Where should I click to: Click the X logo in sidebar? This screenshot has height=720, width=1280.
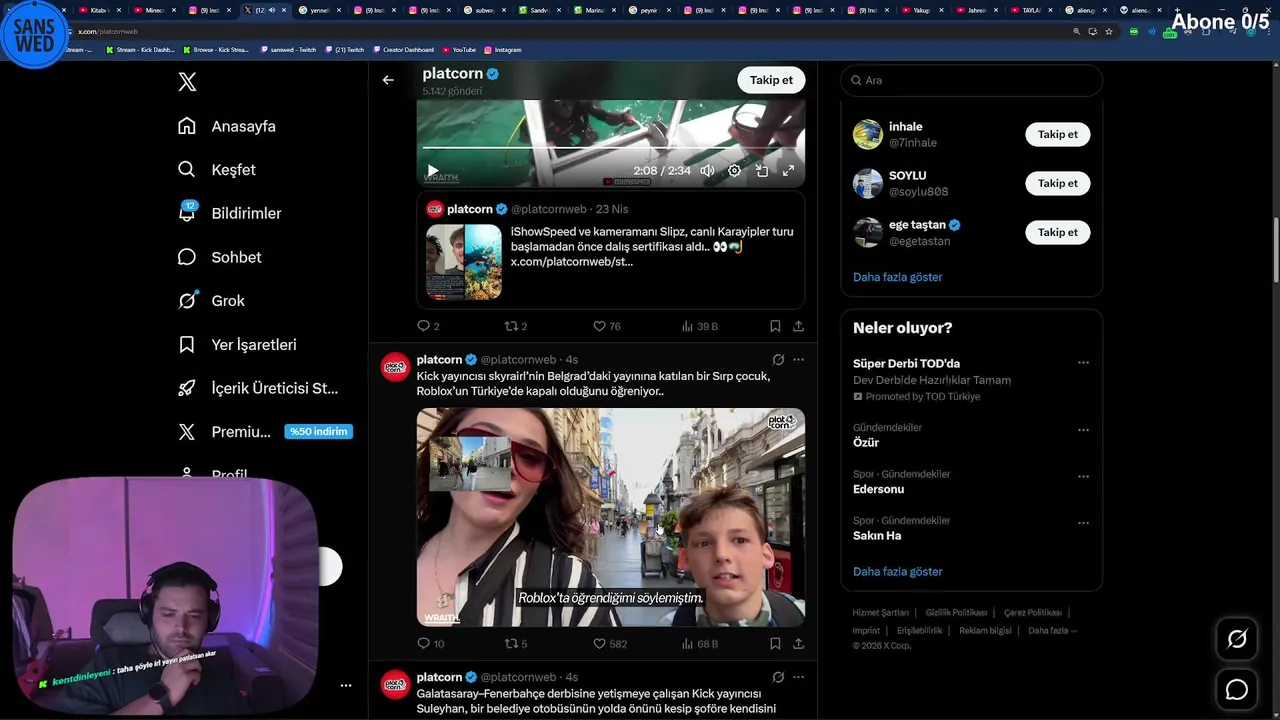click(187, 82)
